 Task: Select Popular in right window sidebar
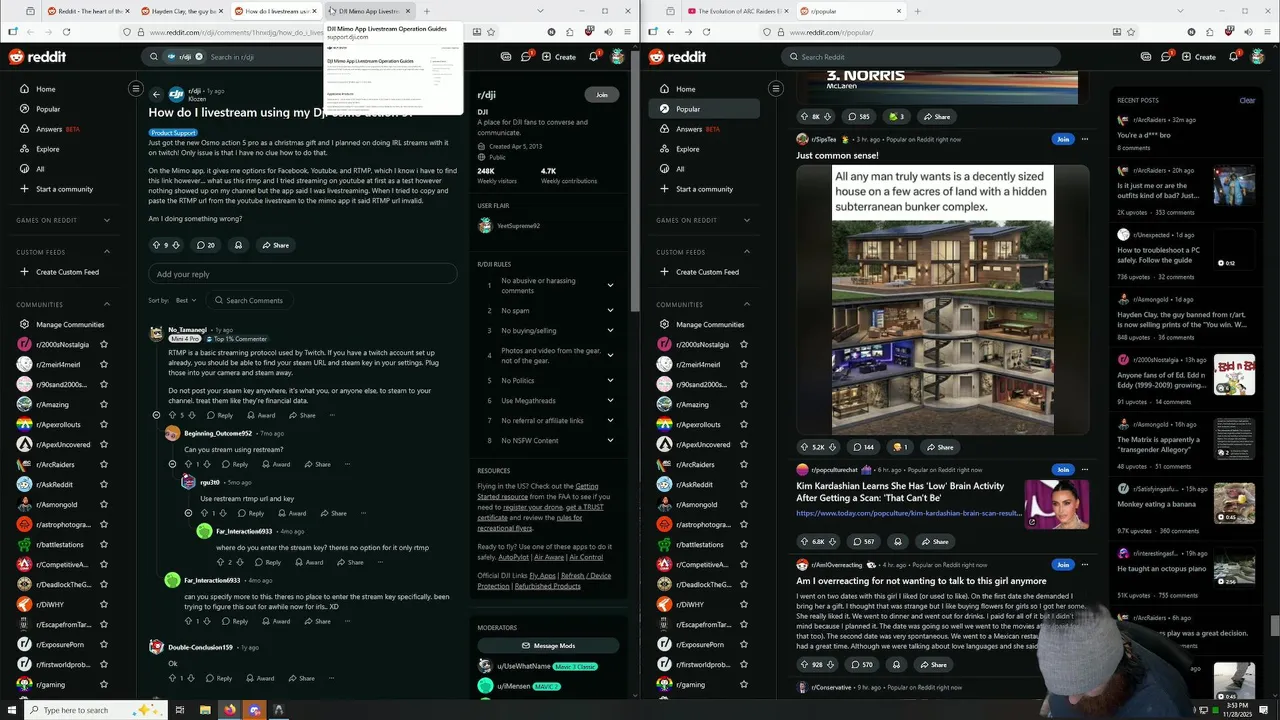(704, 109)
